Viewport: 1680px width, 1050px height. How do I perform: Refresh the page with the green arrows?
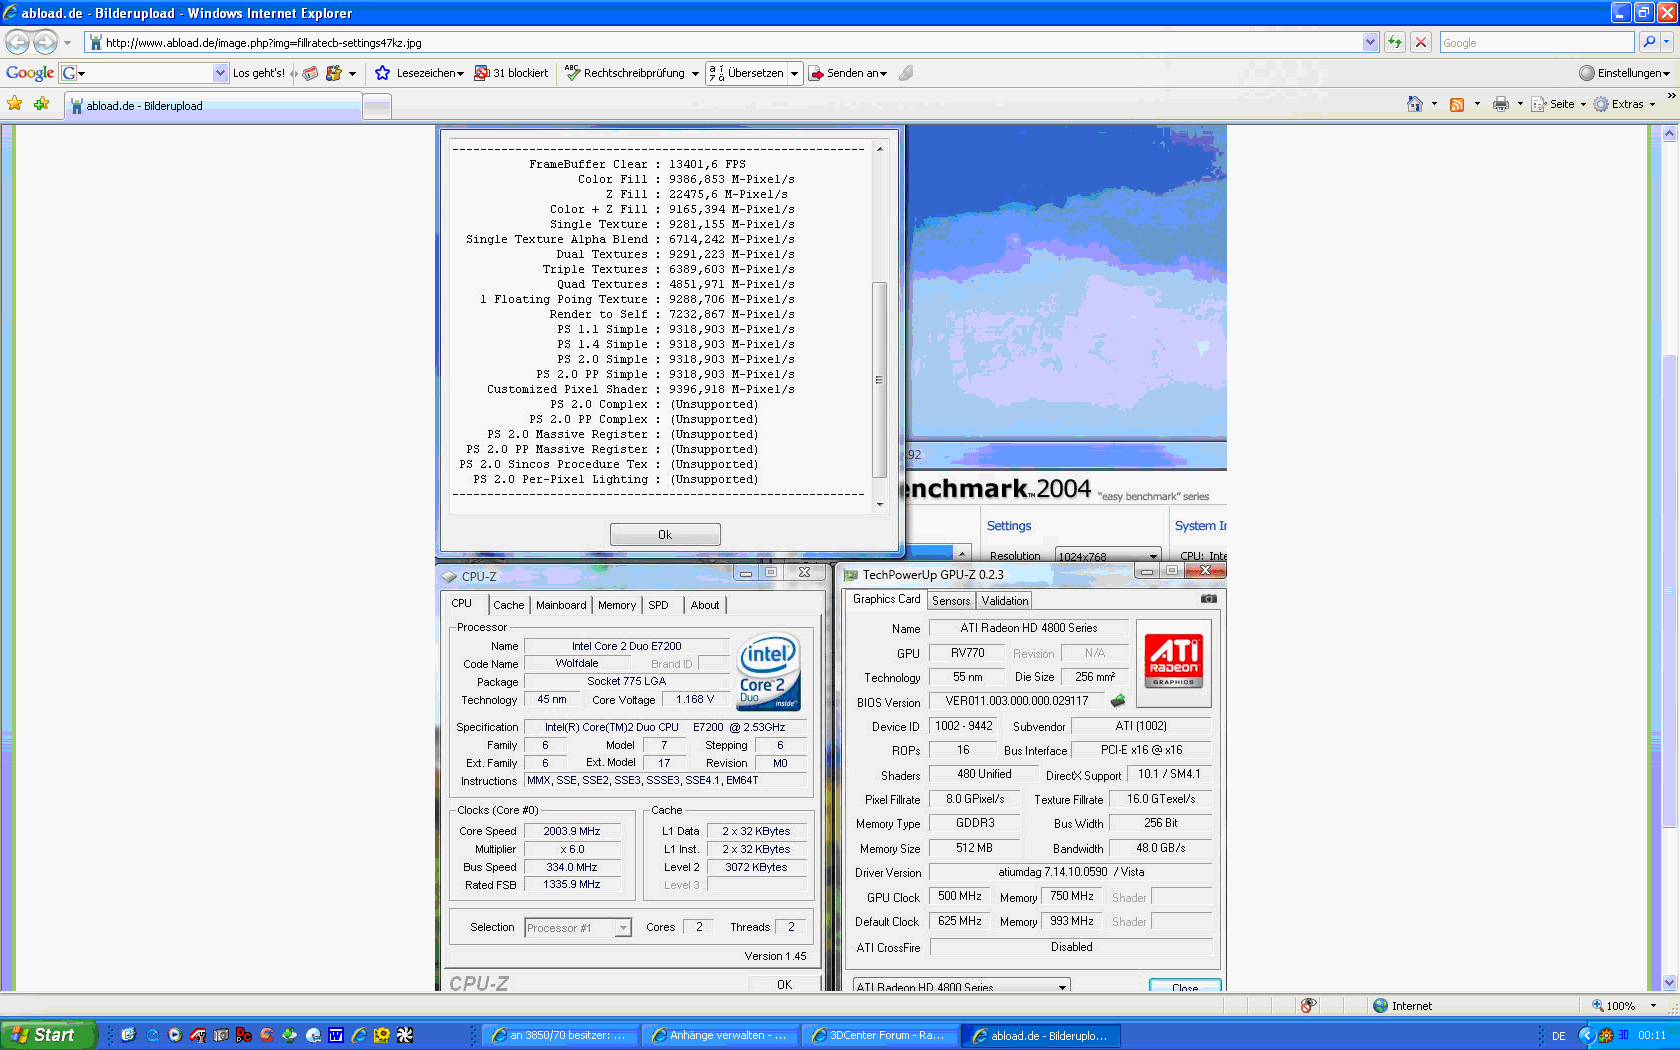tap(1394, 42)
